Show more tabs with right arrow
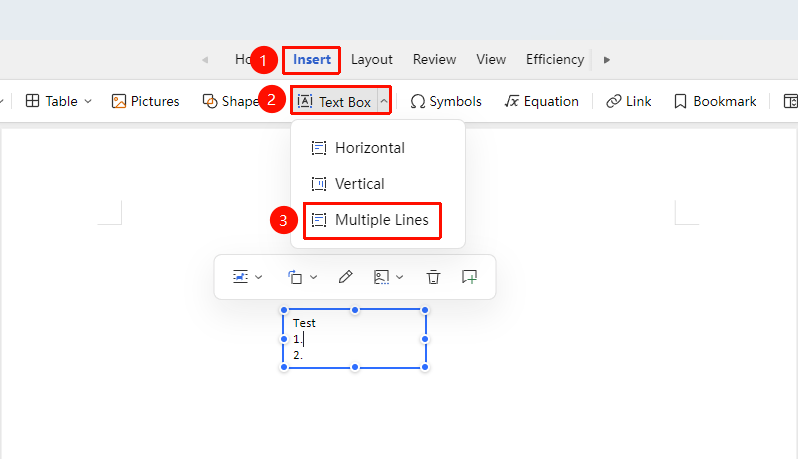 coord(606,60)
